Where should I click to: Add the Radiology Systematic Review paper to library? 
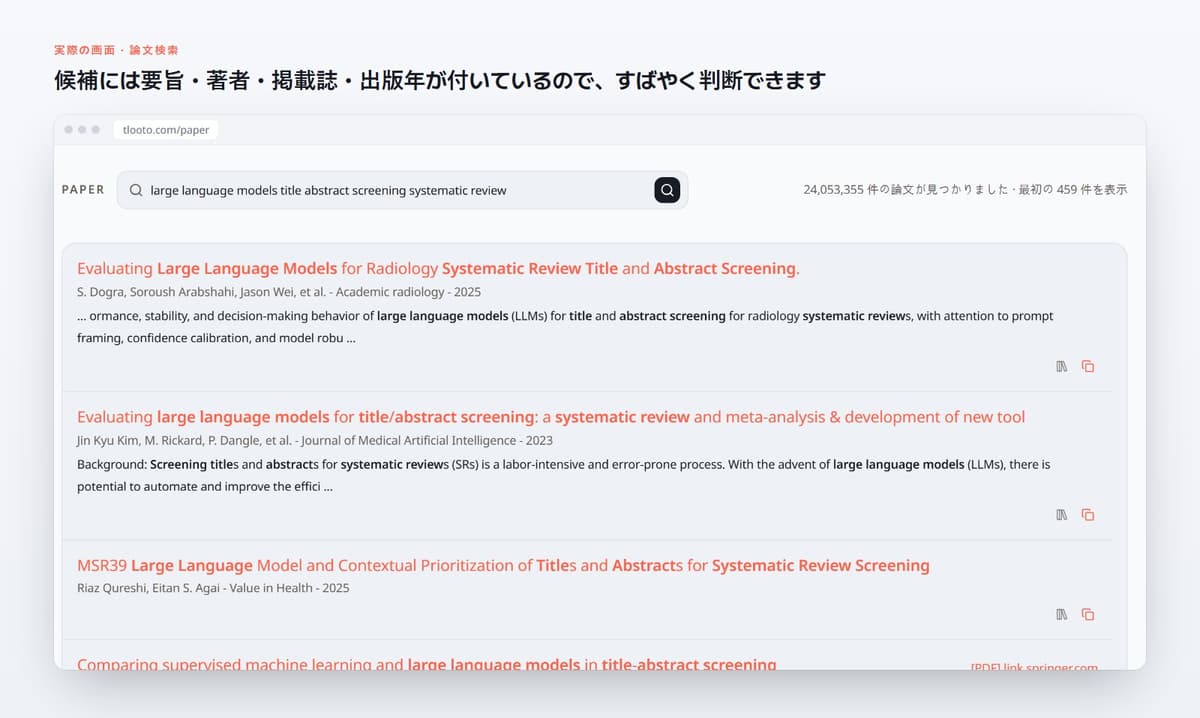tap(1062, 366)
